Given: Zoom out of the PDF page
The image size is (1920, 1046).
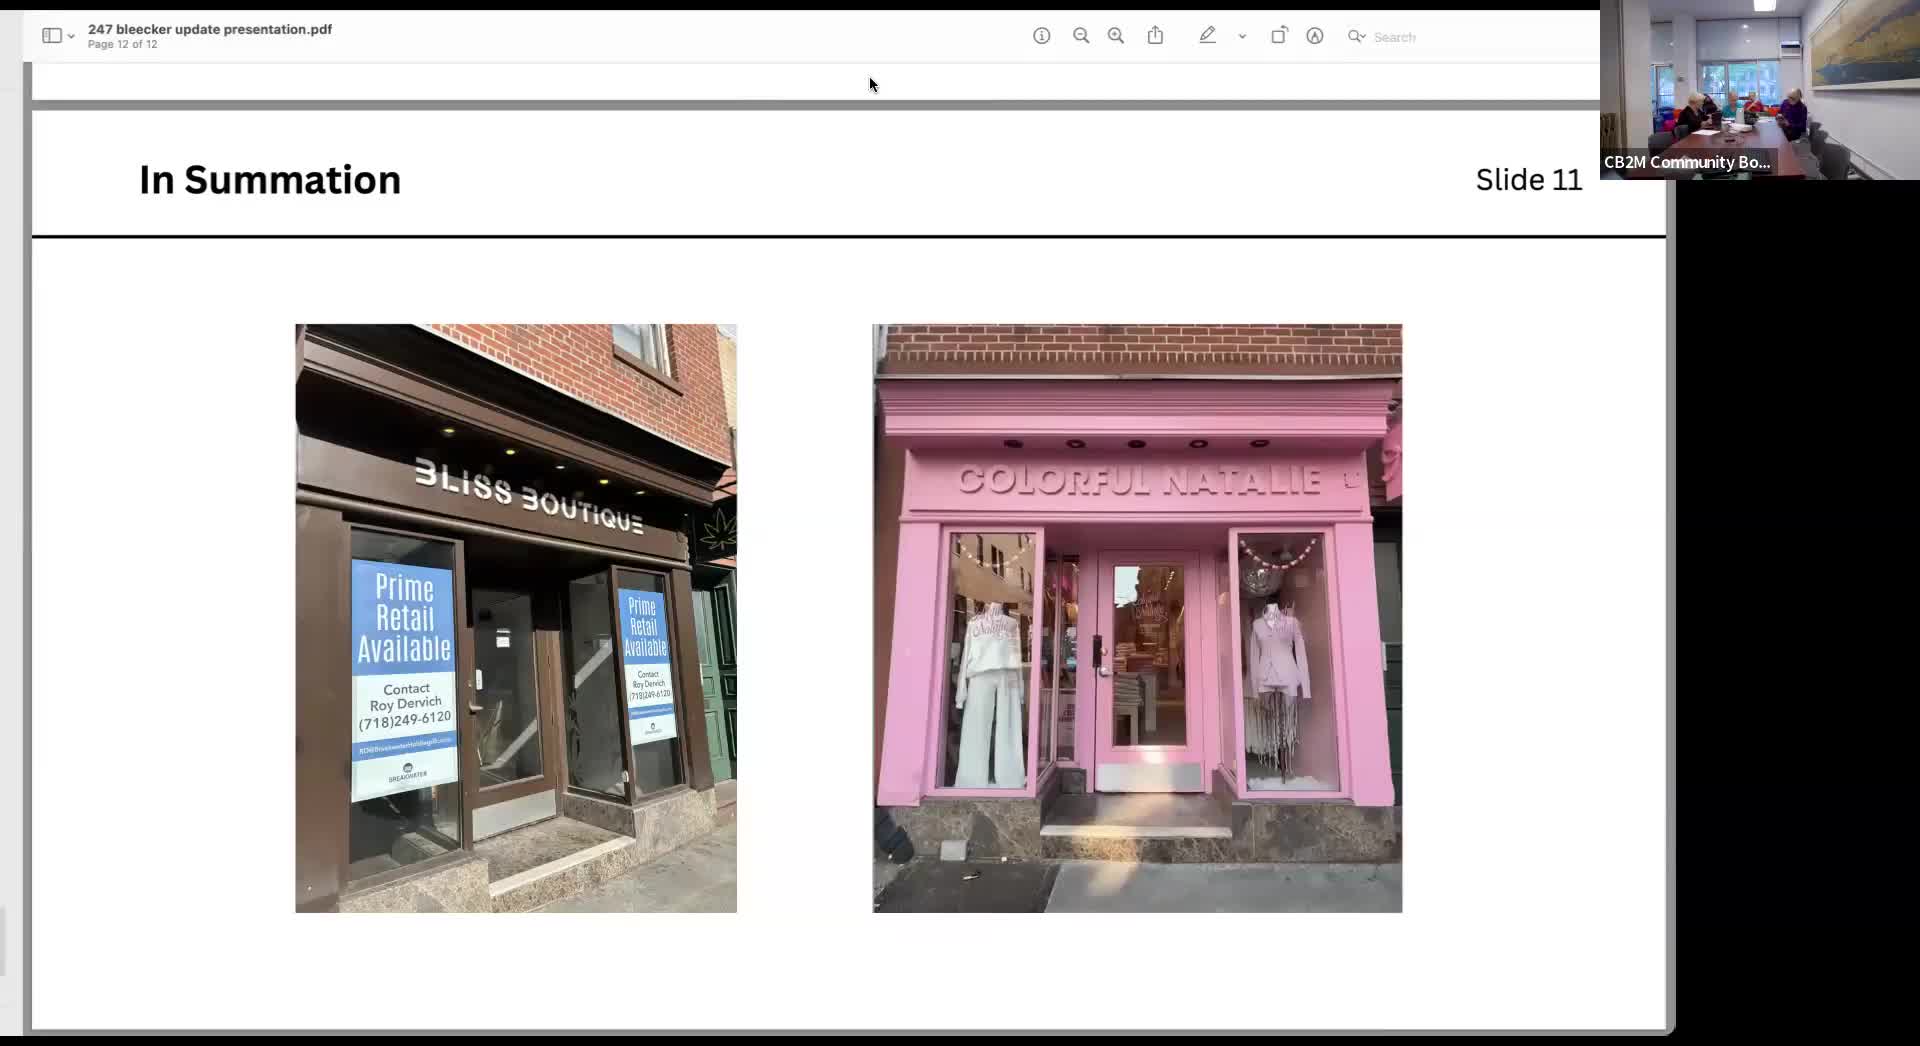Looking at the screenshot, I should click(x=1080, y=36).
